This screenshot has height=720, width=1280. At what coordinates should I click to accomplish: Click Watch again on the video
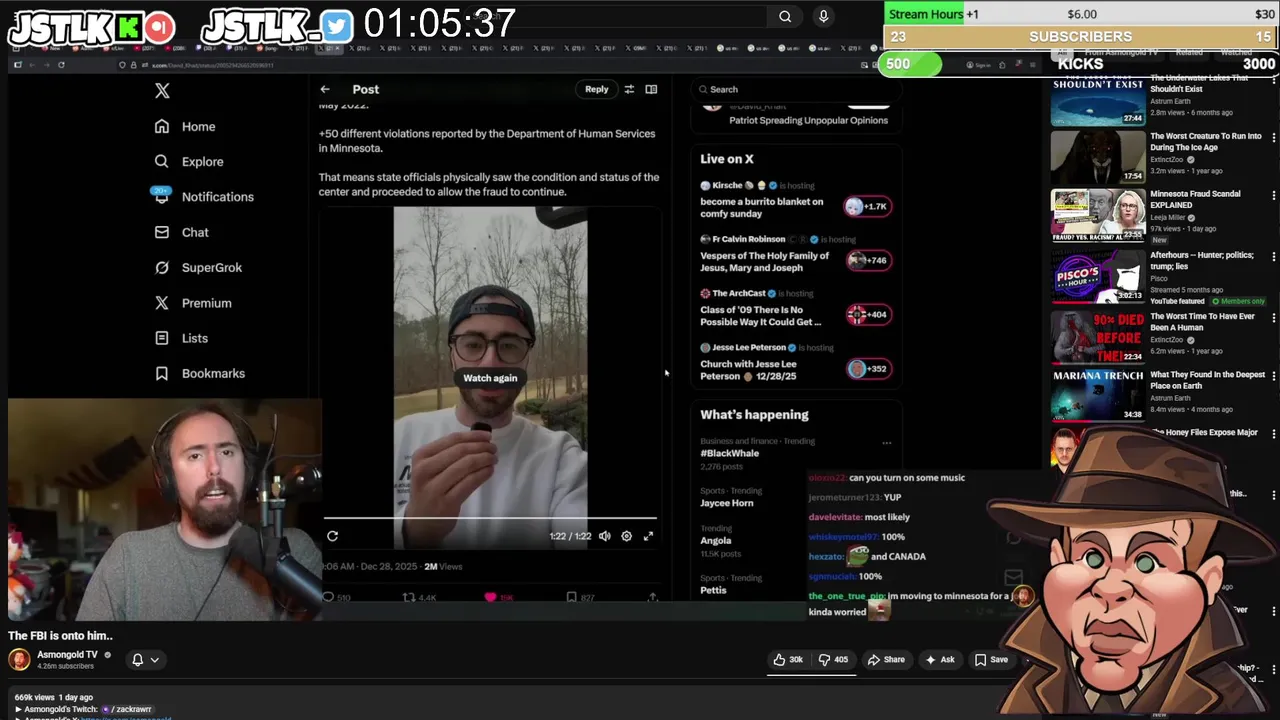tap(490, 378)
